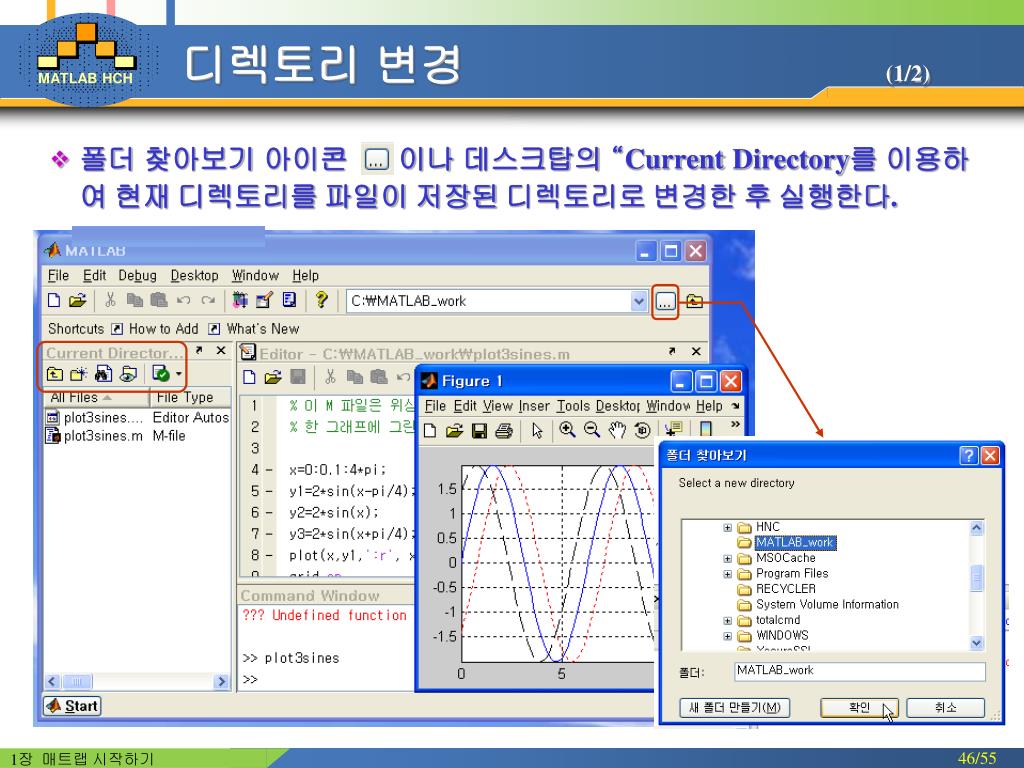
Task: Click Open file icon in MATLAB main toolbar
Action: tap(77, 300)
